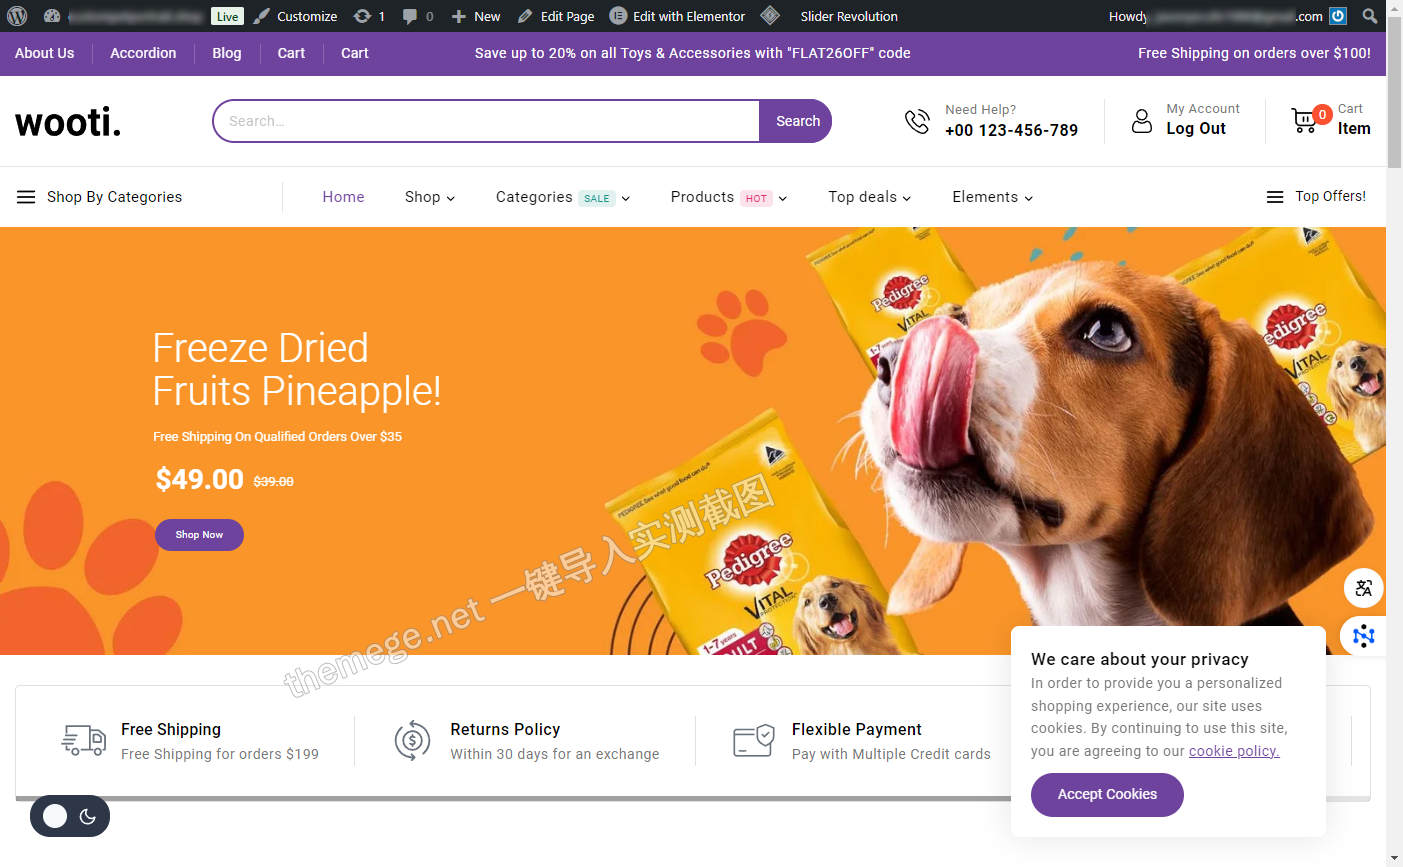
Task: Expand the Elements dropdown
Action: (993, 197)
